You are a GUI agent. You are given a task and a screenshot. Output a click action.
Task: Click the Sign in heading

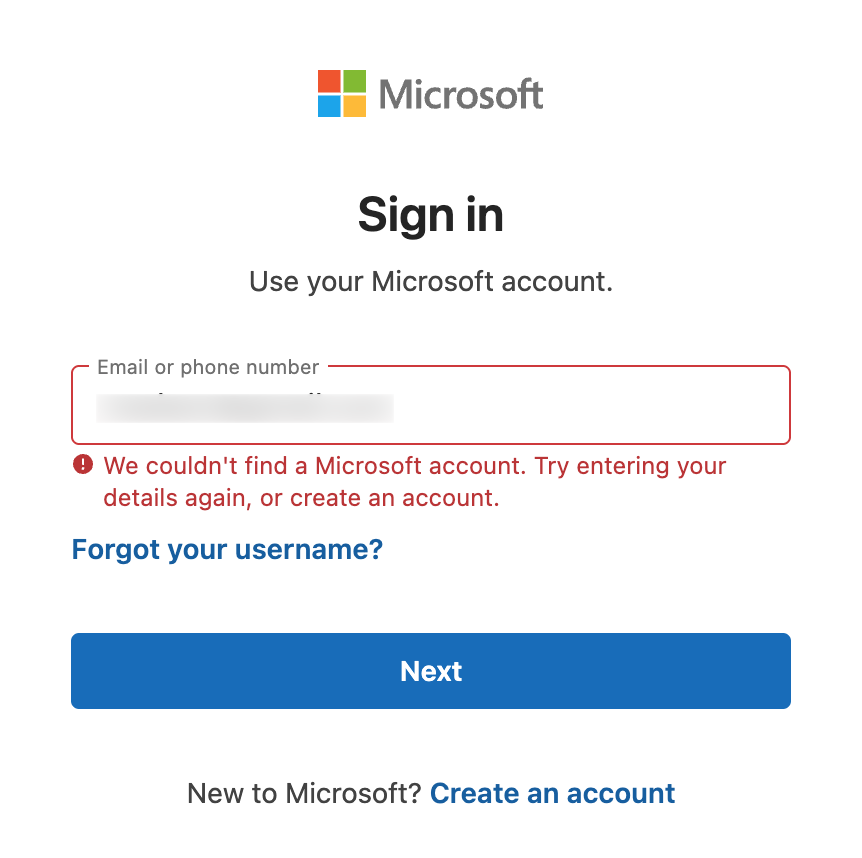[430, 214]
